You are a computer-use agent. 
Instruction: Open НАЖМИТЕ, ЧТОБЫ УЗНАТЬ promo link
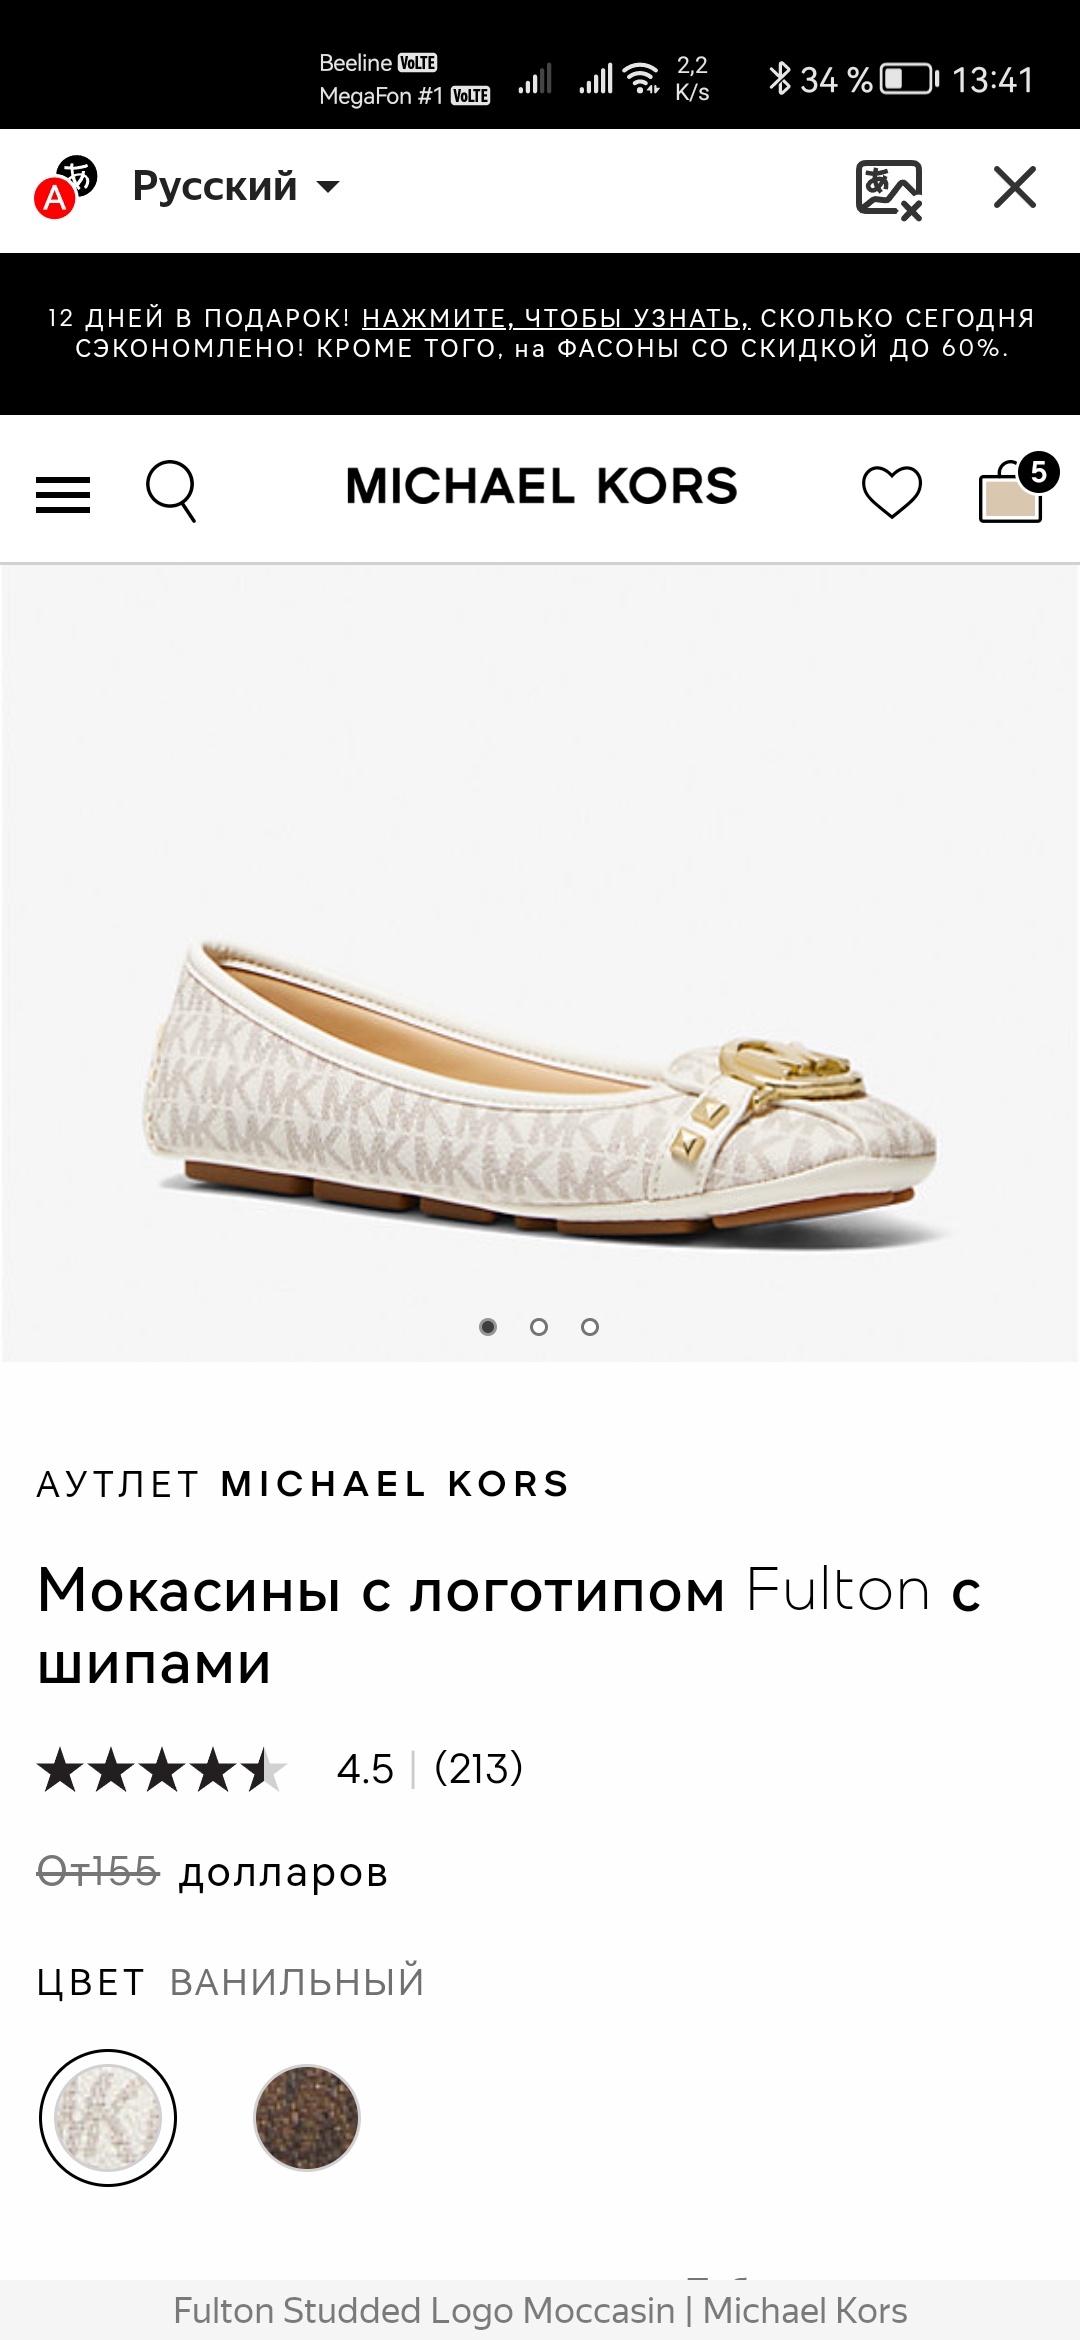pyautogui.click(x=556, y=318)
